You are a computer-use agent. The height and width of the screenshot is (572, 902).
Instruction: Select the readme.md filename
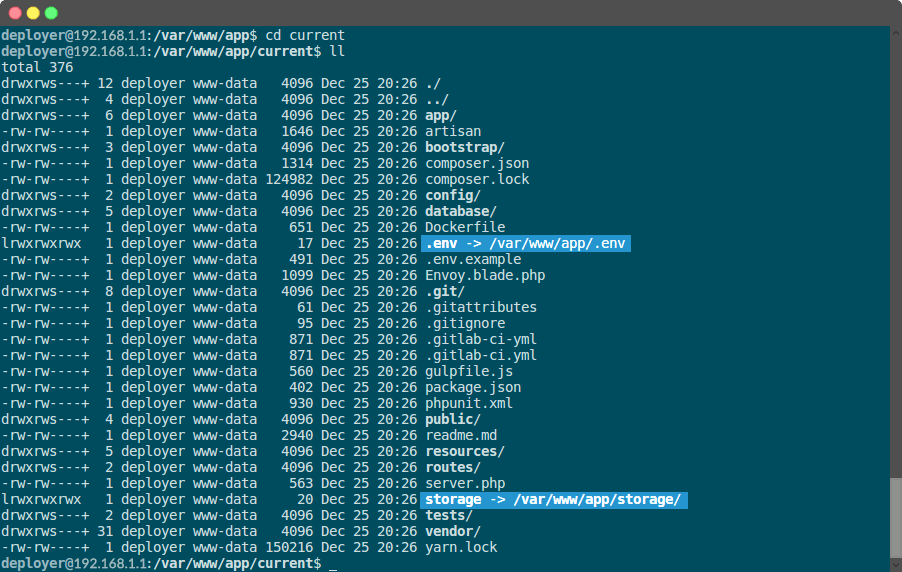[x=461, y=435]
